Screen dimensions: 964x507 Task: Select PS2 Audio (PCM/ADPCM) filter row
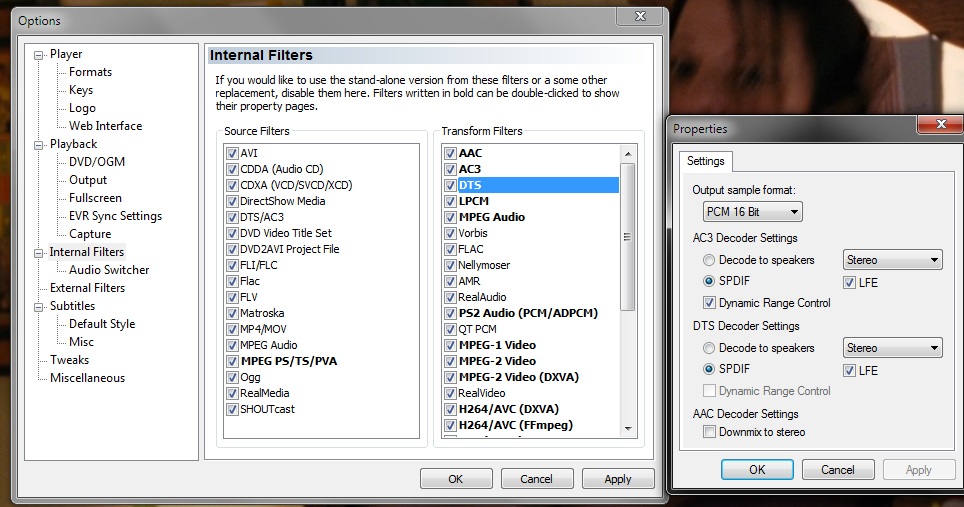pos(528,313)
